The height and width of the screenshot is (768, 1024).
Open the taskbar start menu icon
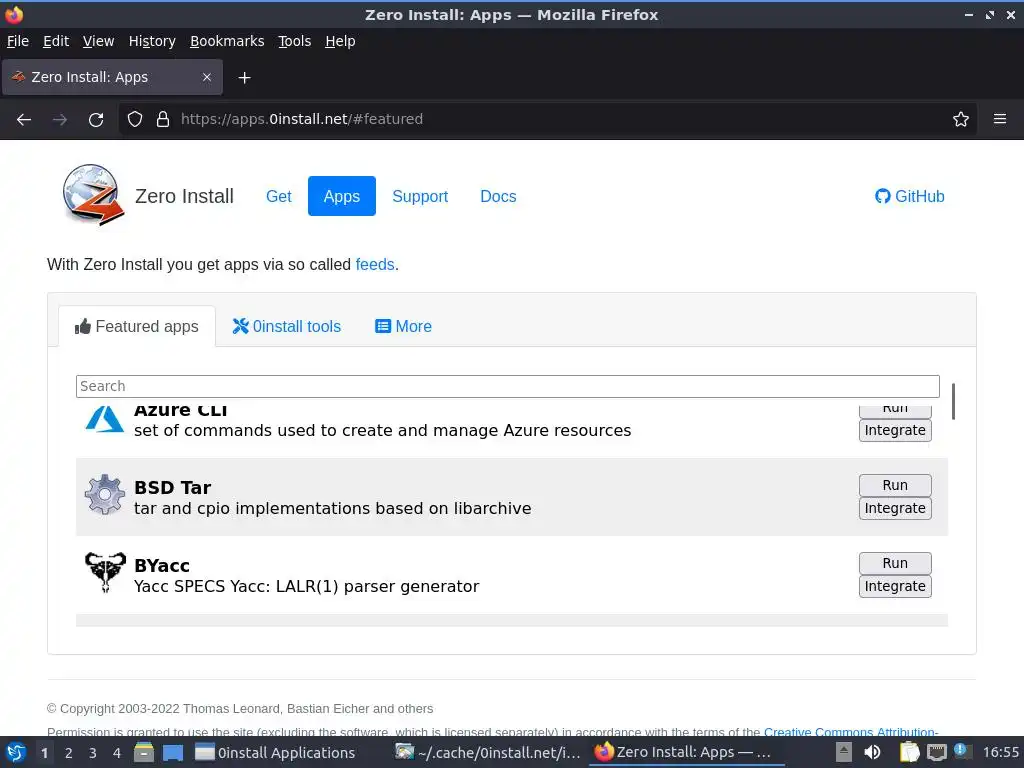(x=16, y=752)
